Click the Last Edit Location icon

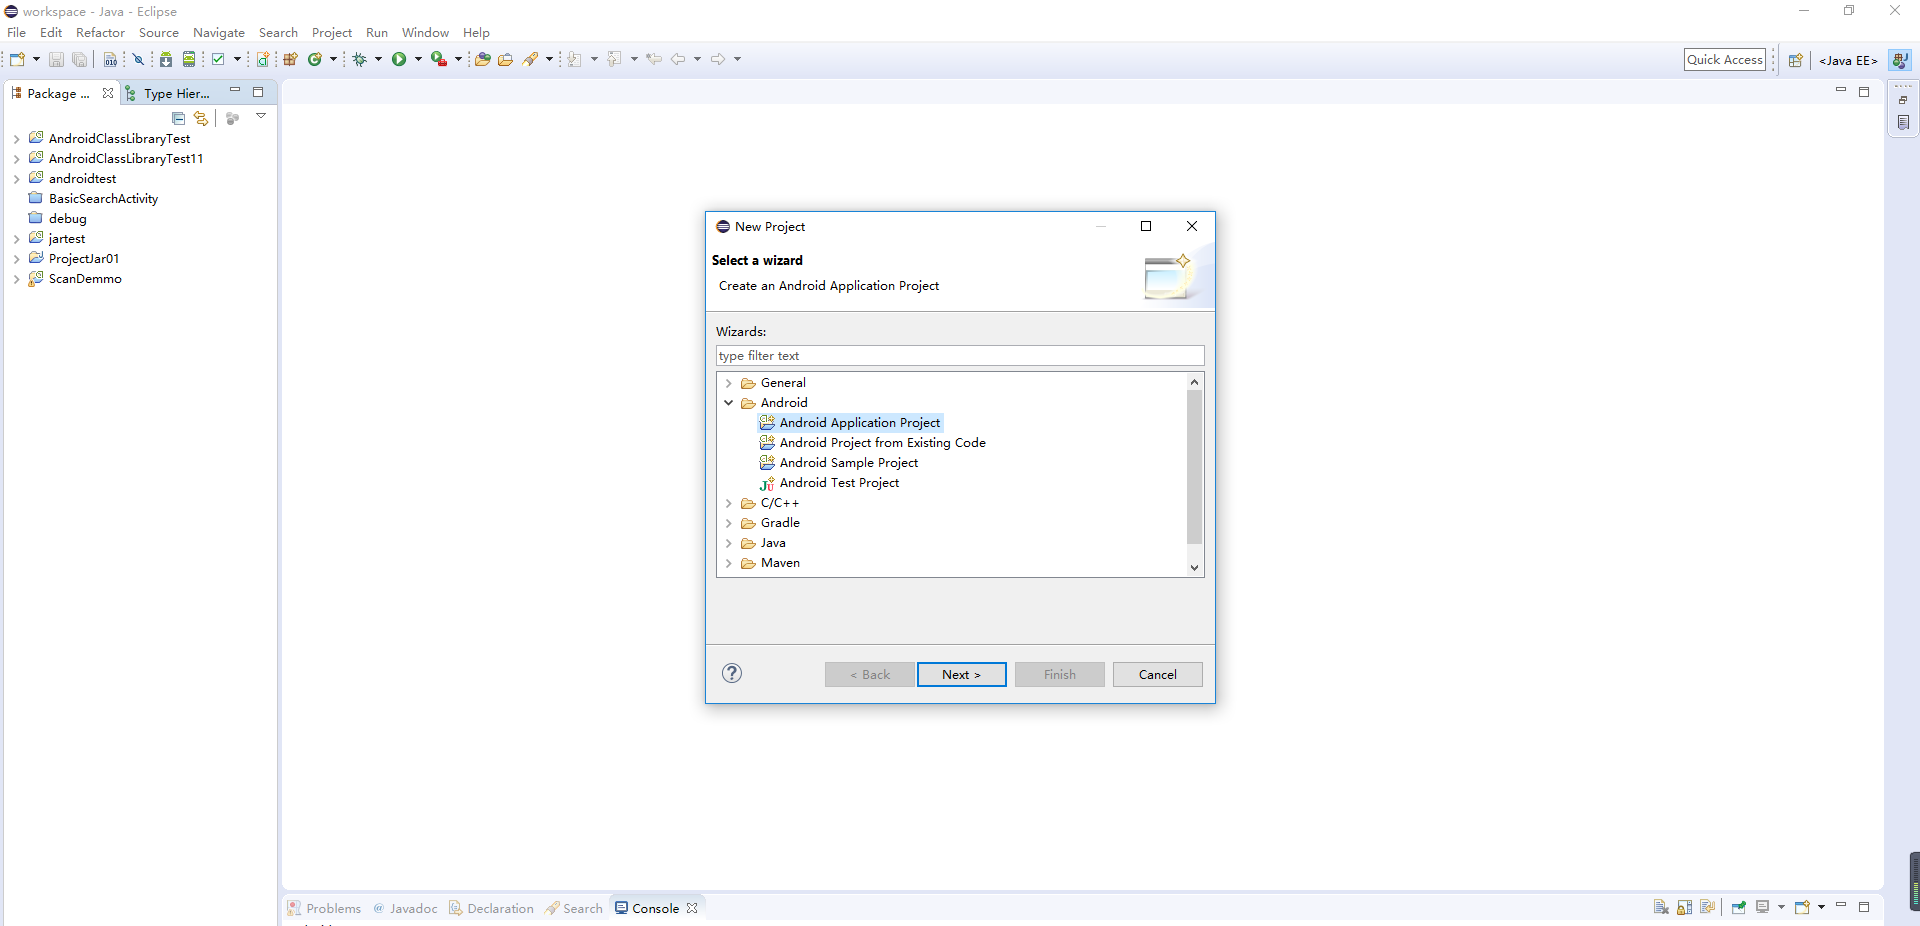654,60
